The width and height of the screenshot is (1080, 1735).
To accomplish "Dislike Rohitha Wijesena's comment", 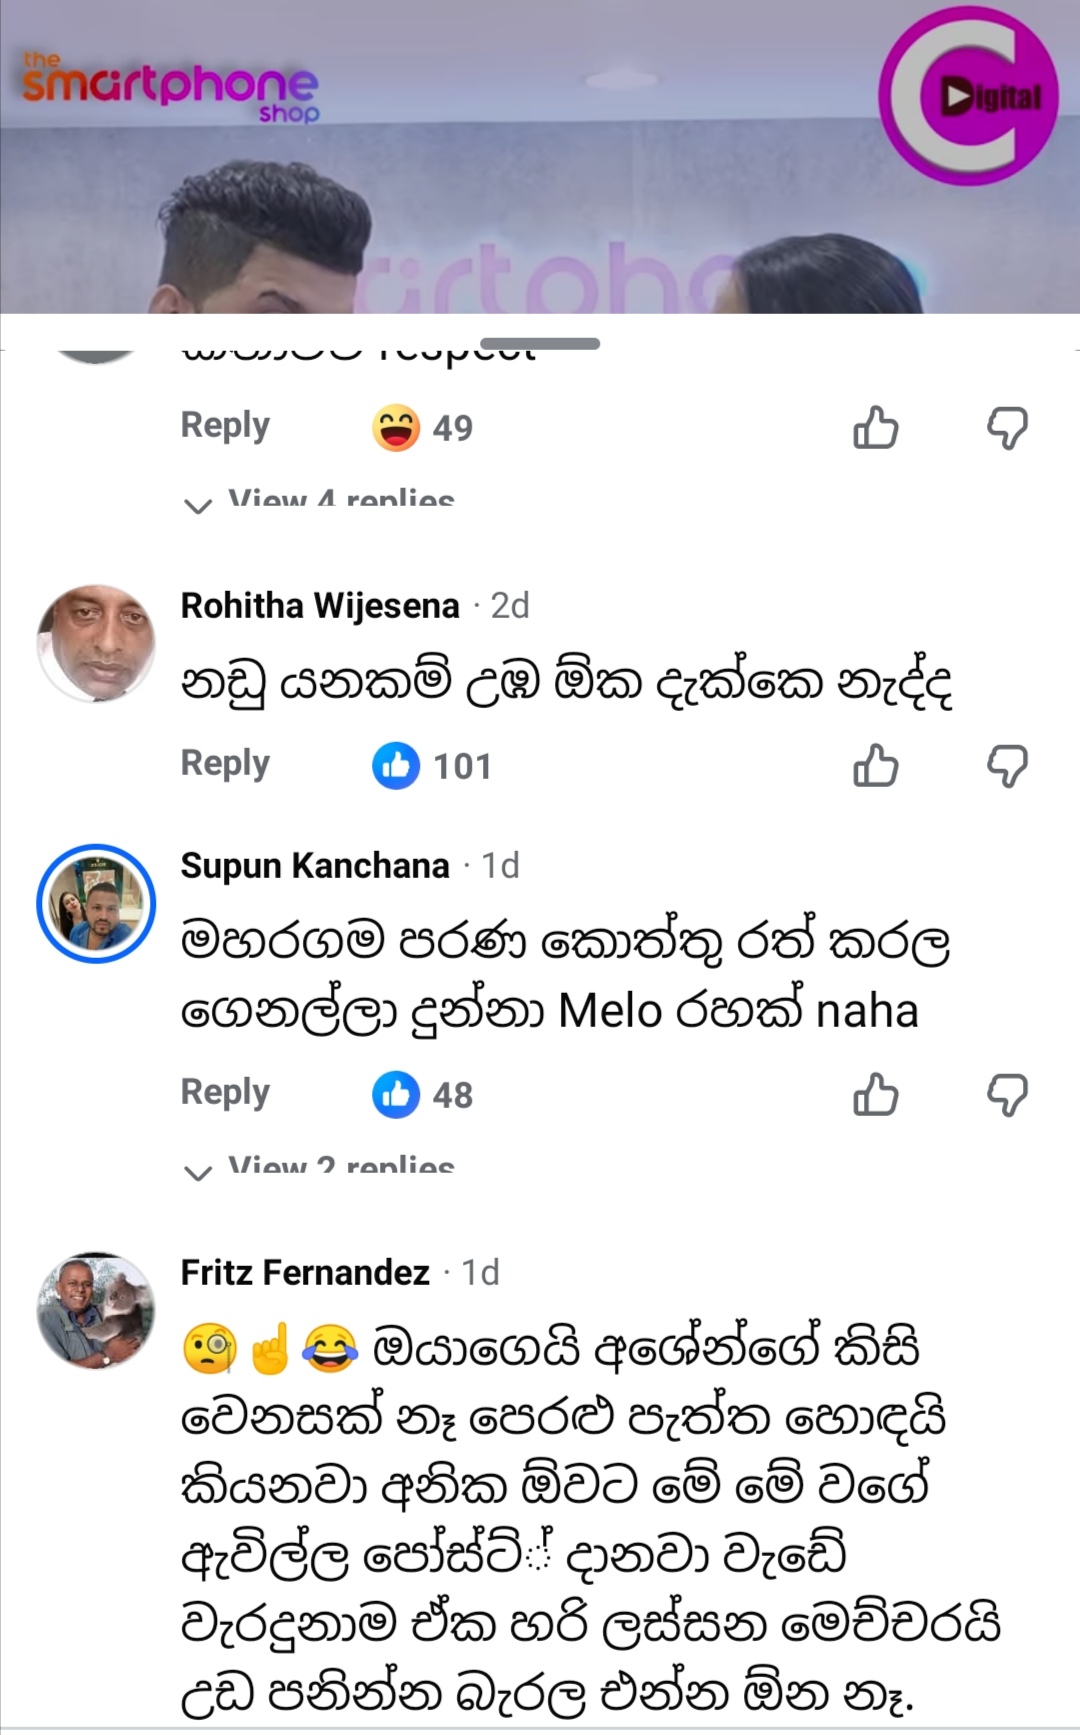I will tap(1007, 766).
